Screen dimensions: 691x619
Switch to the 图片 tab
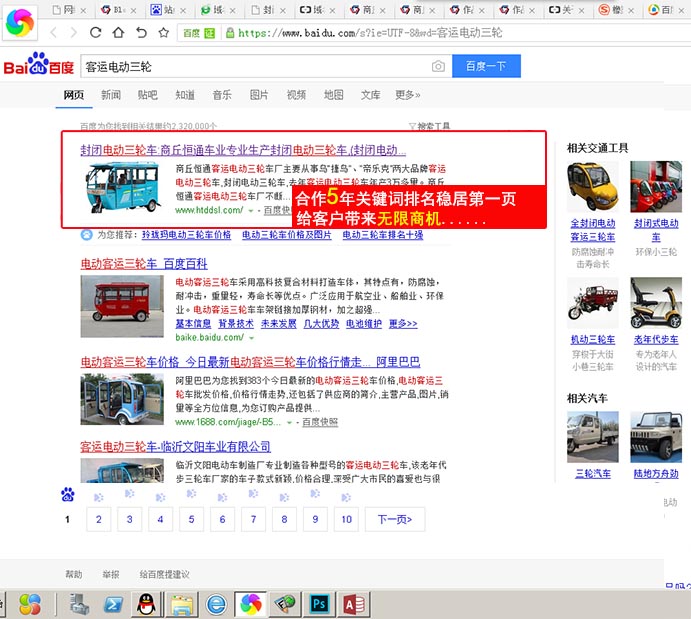[x=259, y=95]
